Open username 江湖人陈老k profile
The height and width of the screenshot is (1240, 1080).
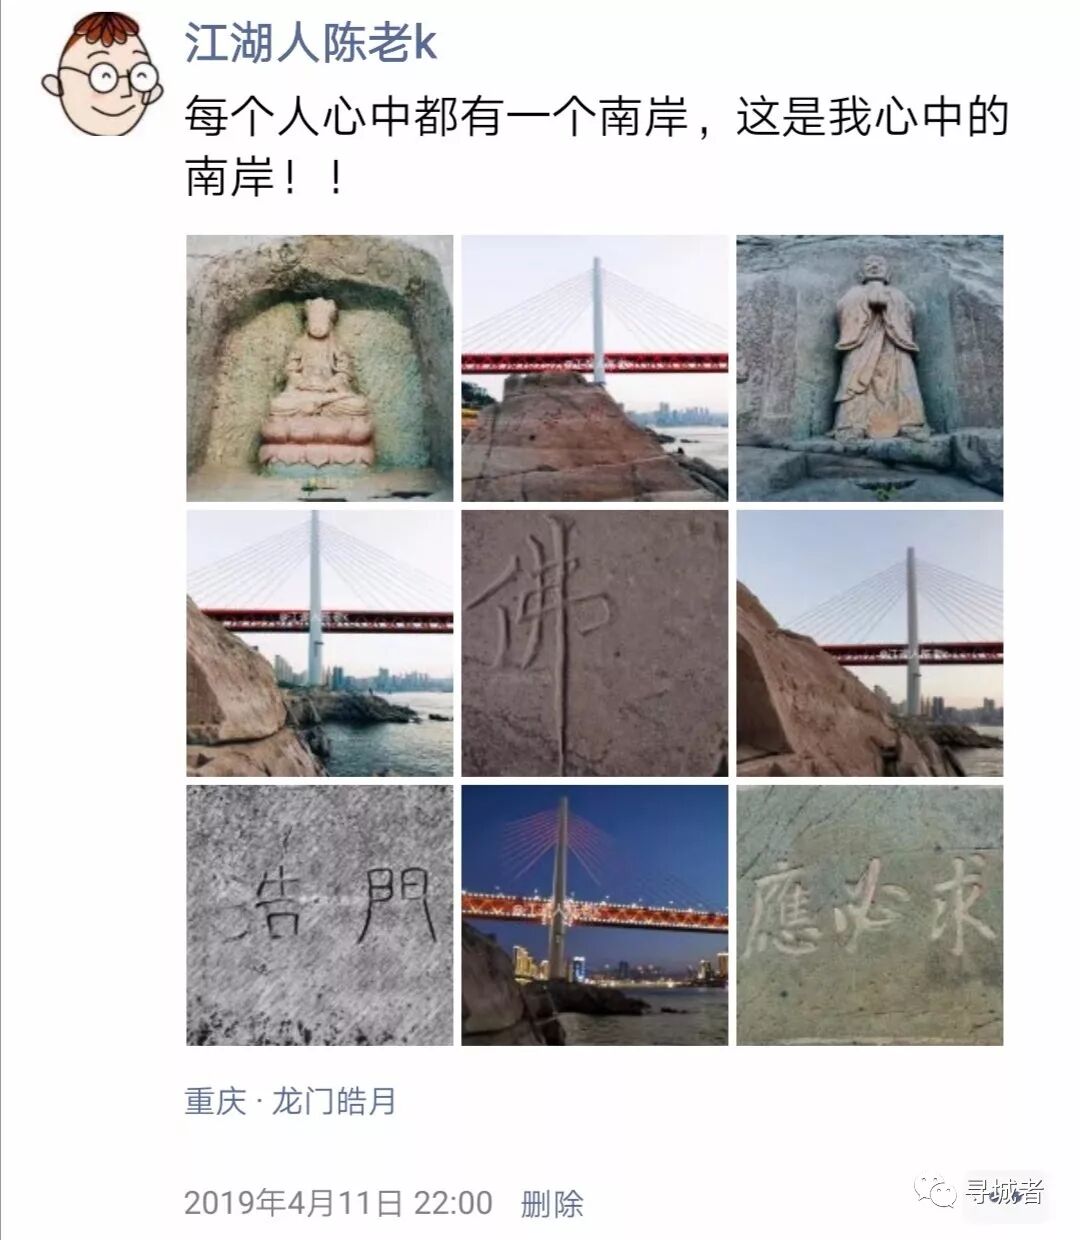pos(311,43)
